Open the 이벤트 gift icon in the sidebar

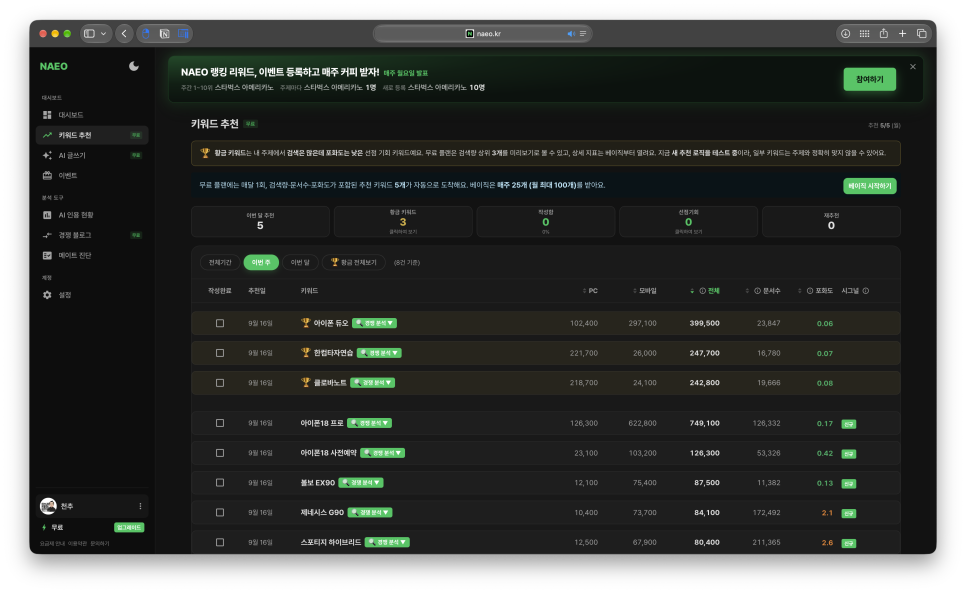click(x=47, y=175)
